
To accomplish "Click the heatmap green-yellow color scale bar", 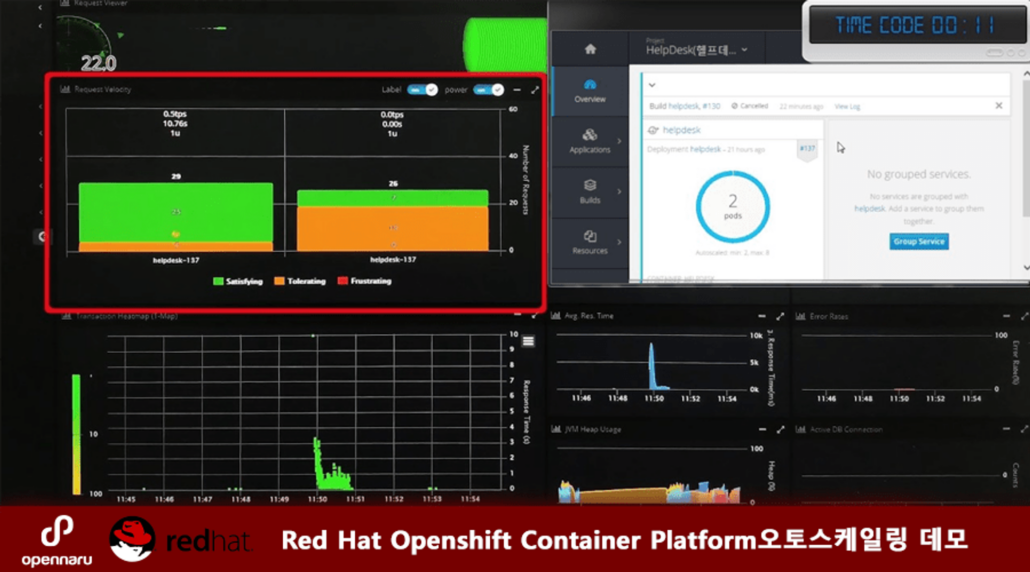I will 76,434.
